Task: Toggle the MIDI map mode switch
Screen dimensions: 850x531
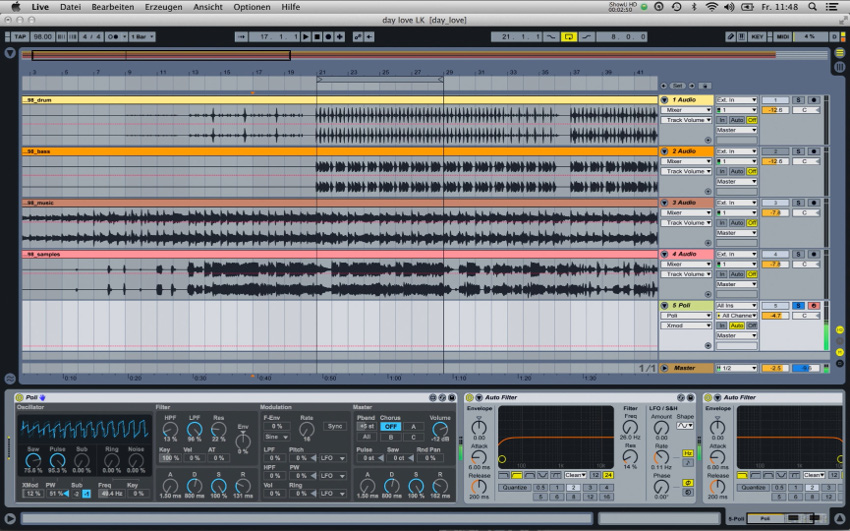Action: (x=782, y=37)
